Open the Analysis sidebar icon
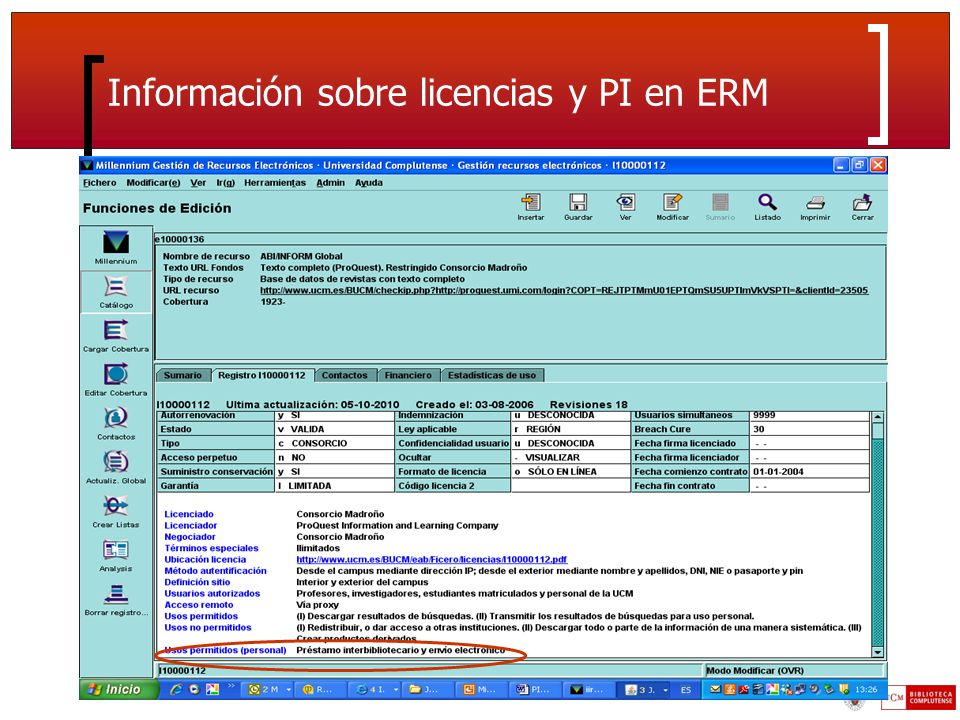 point(116,556)
